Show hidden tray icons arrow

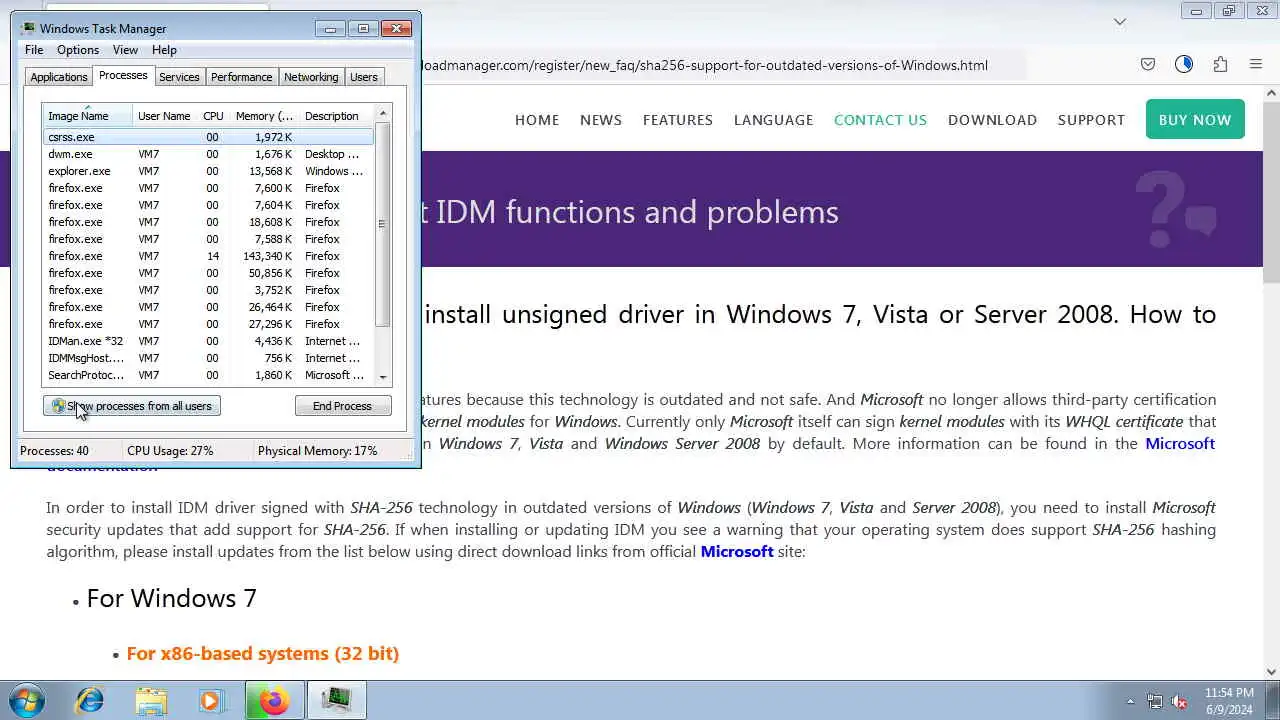pyautogui.click(x=1130, y=701)
